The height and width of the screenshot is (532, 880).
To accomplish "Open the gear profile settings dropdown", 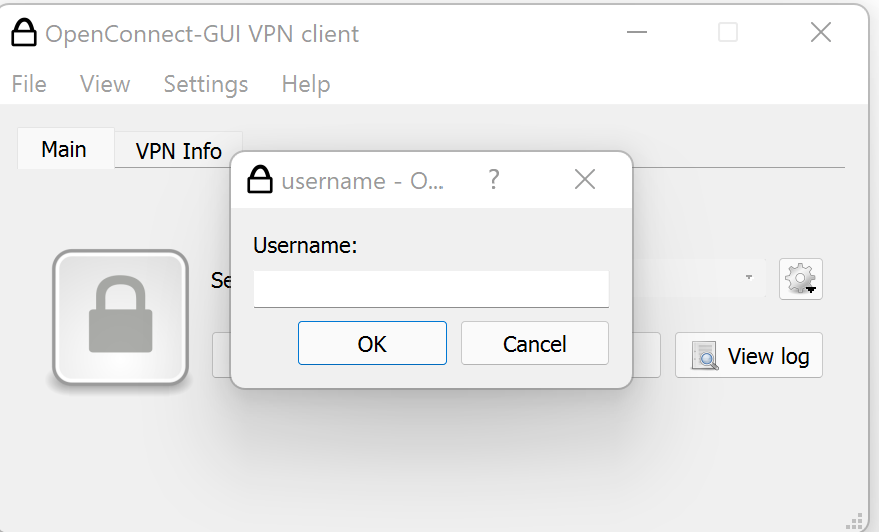I will 801,278.
